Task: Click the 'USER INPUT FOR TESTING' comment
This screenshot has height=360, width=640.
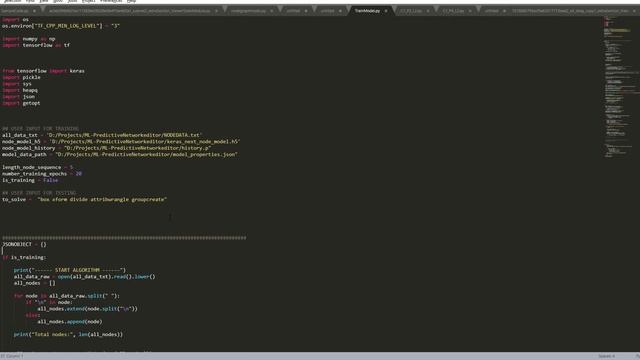Action: pyautogui.click(x=39, y=193)
